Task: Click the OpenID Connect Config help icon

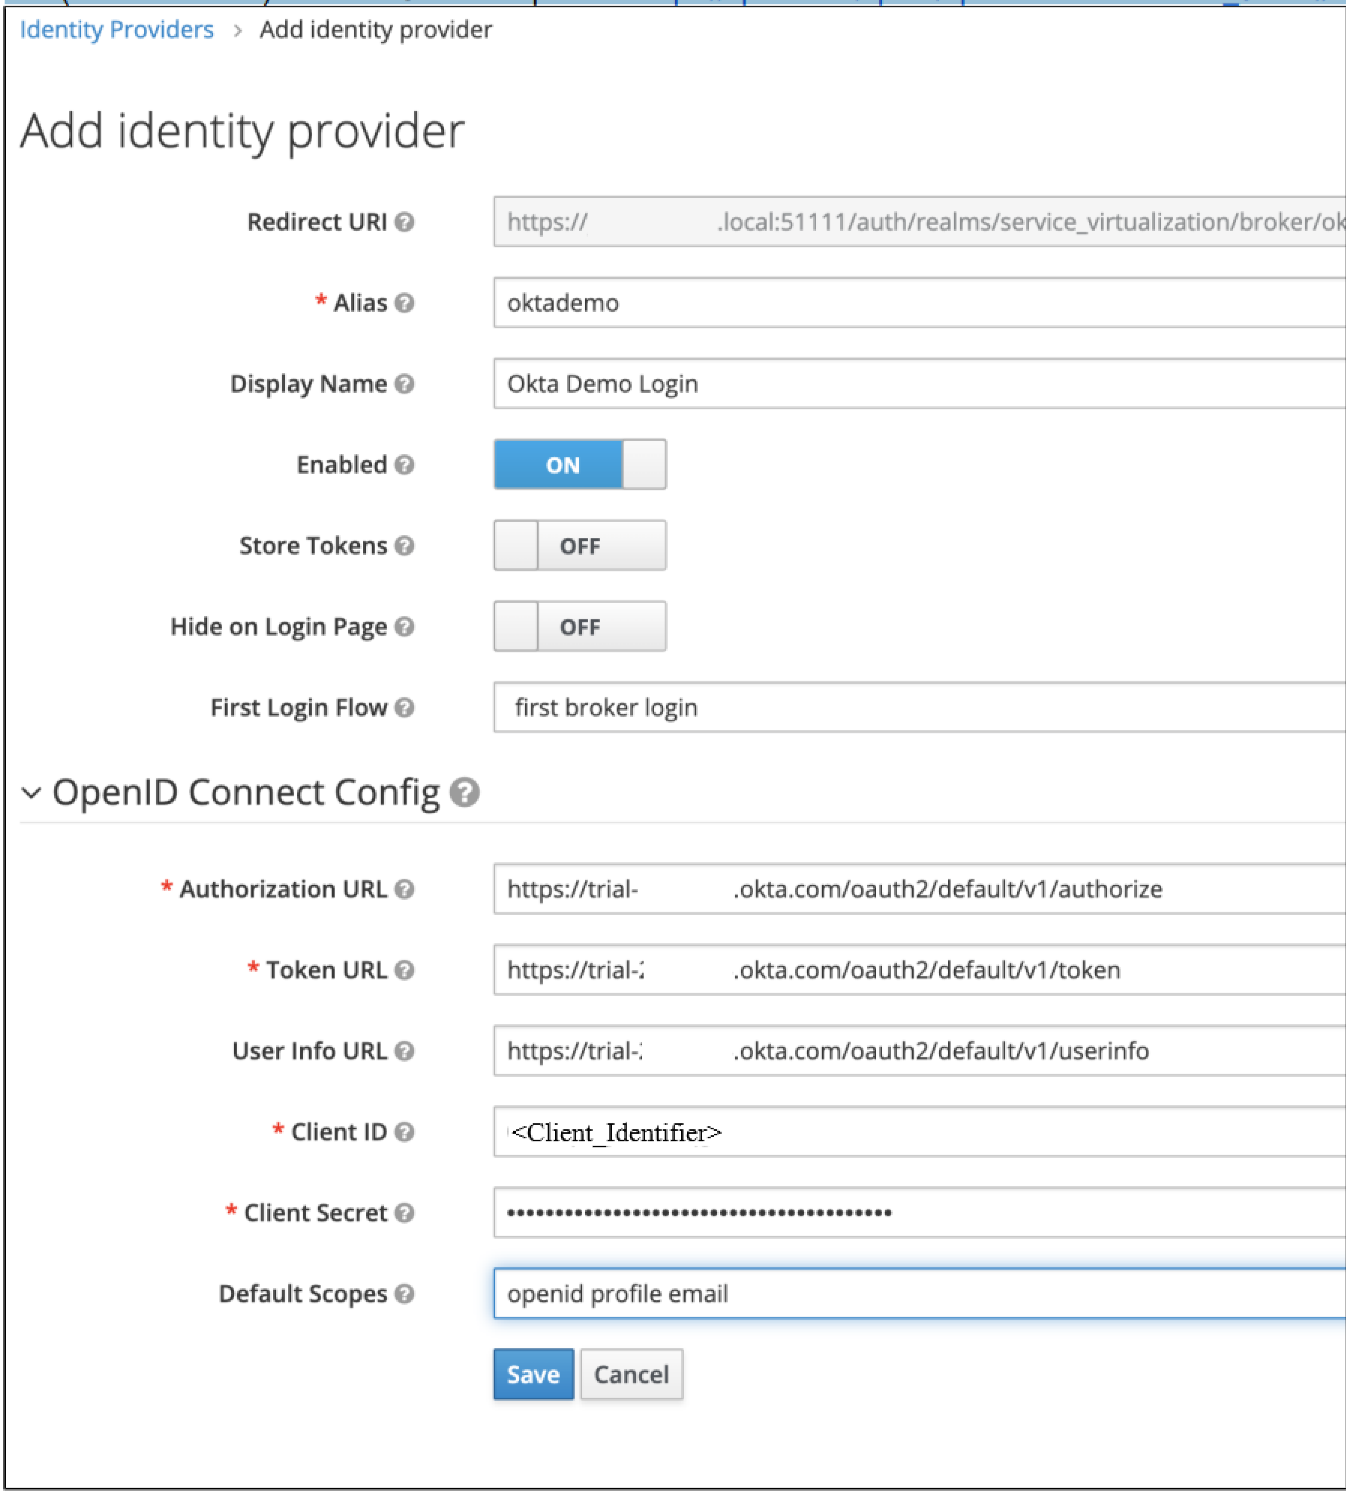Action: click(464, 792)
